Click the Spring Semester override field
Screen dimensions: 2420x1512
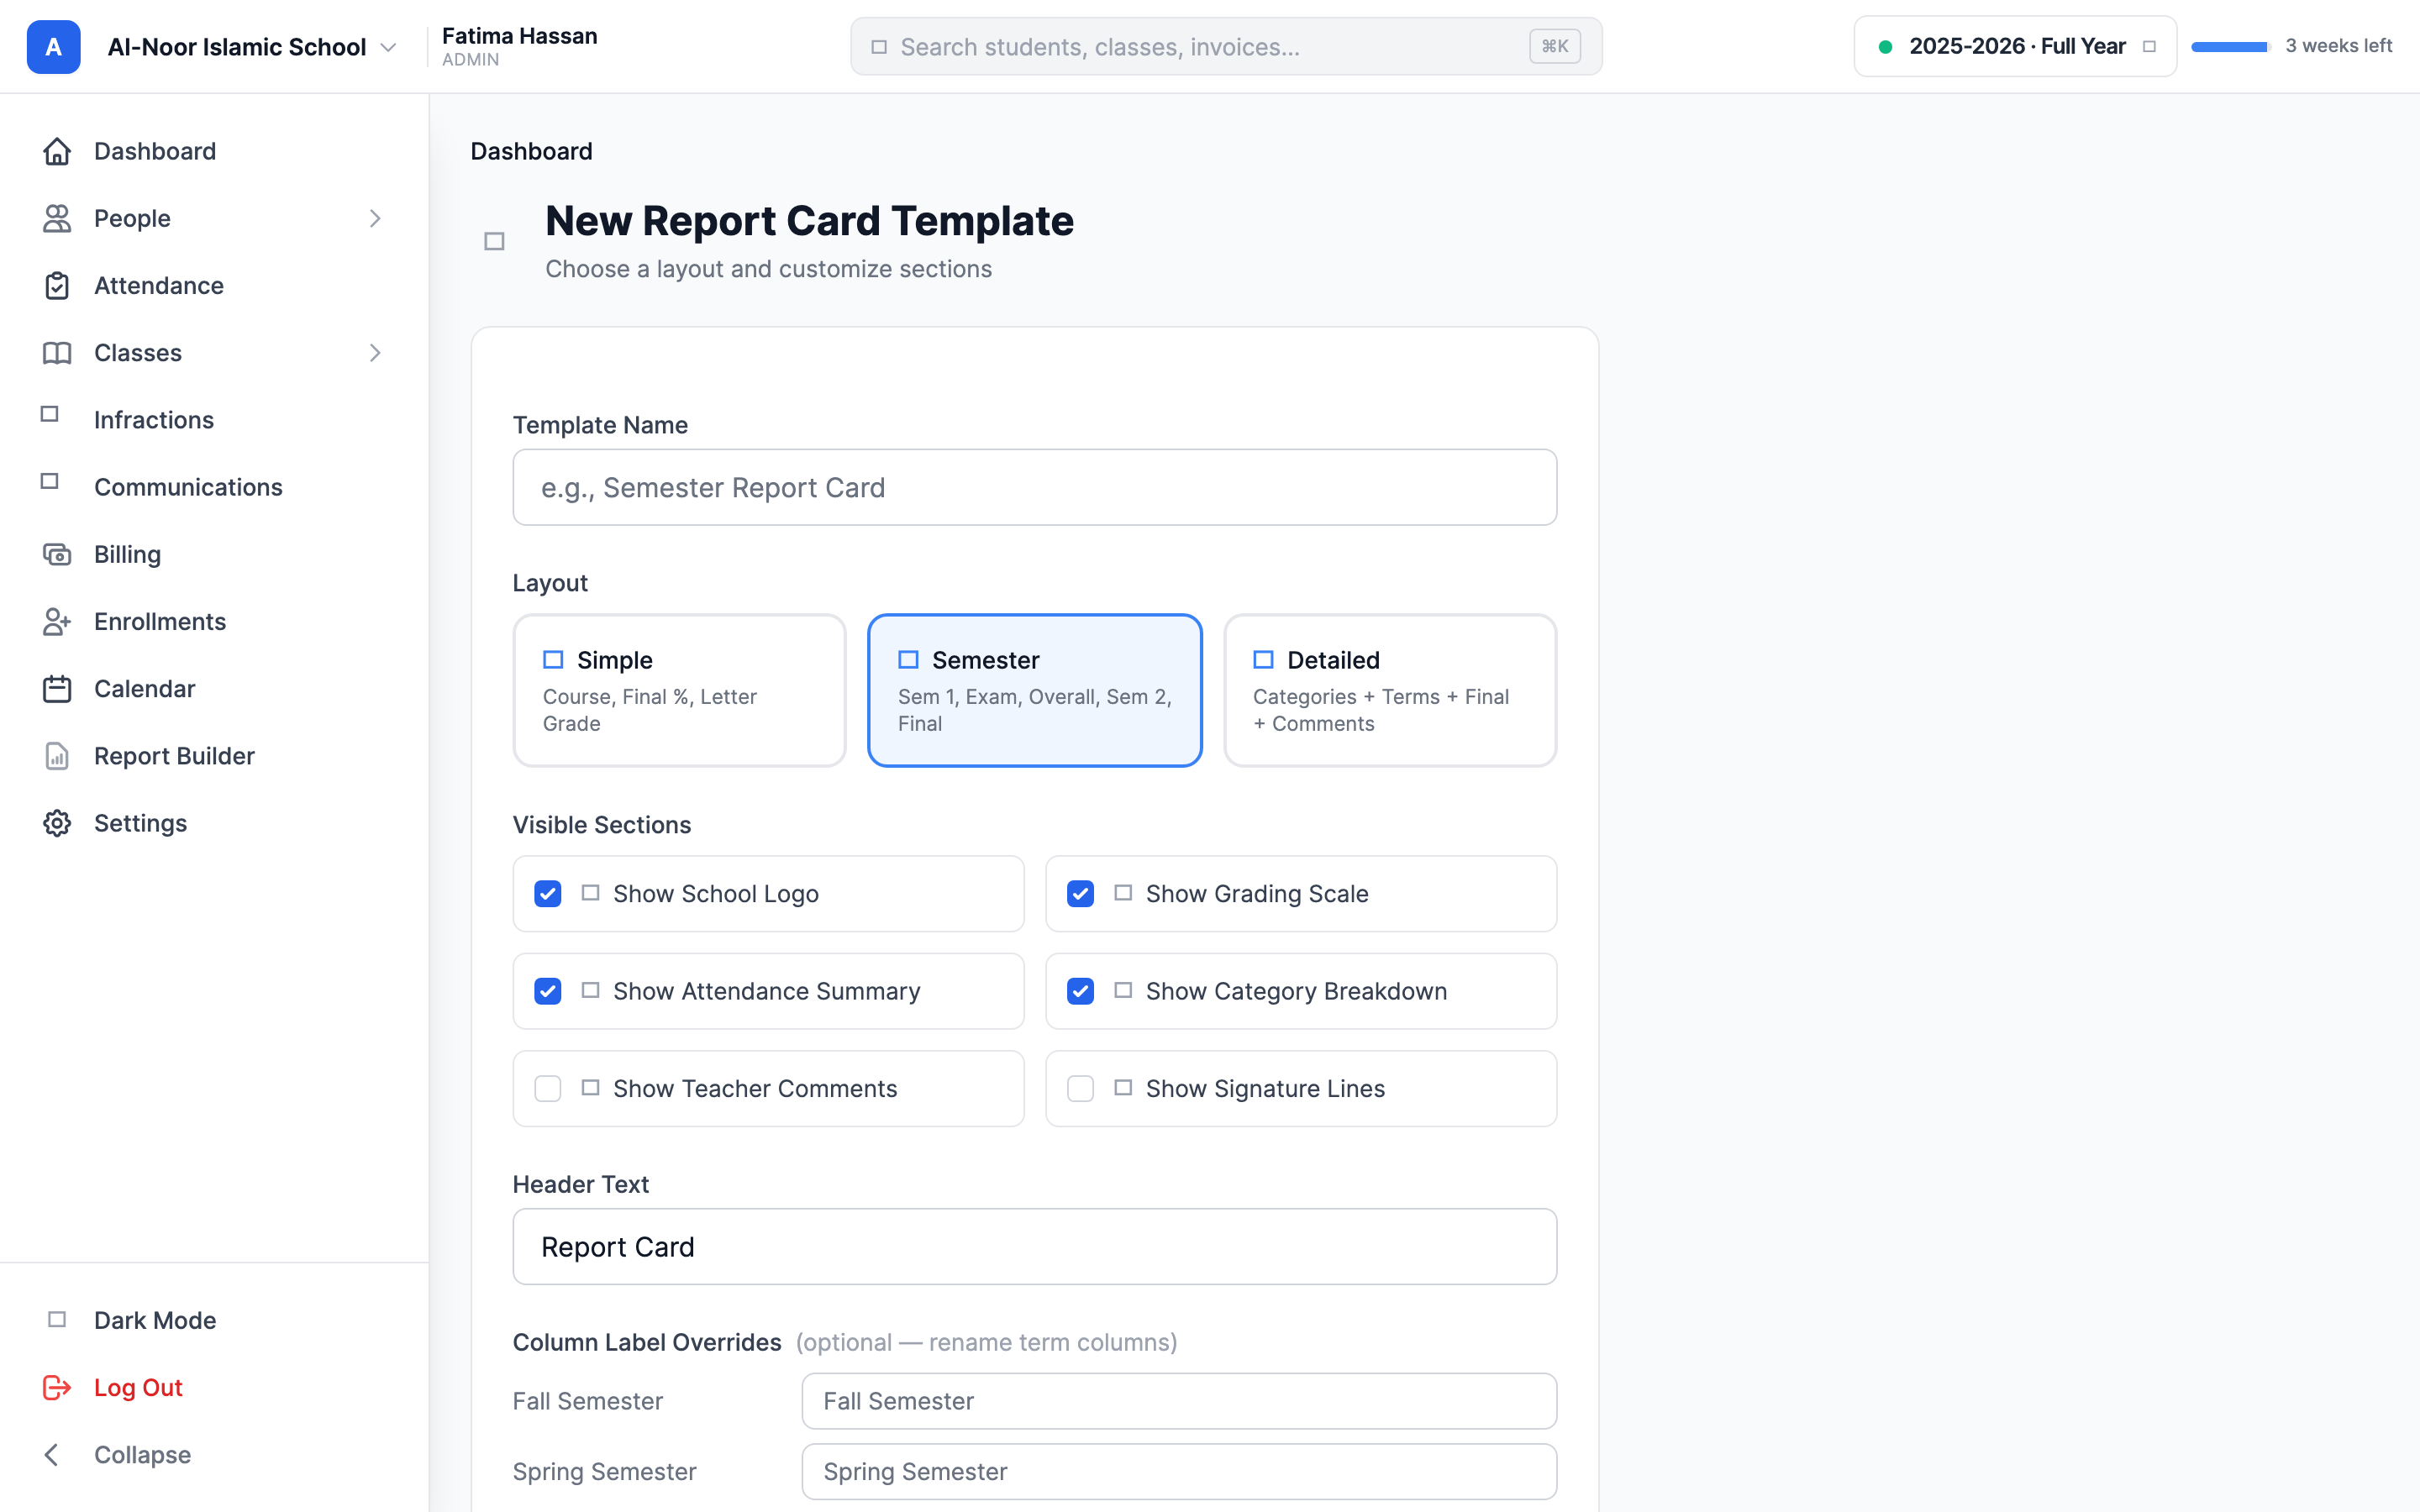click(x=1179, y=1471)
